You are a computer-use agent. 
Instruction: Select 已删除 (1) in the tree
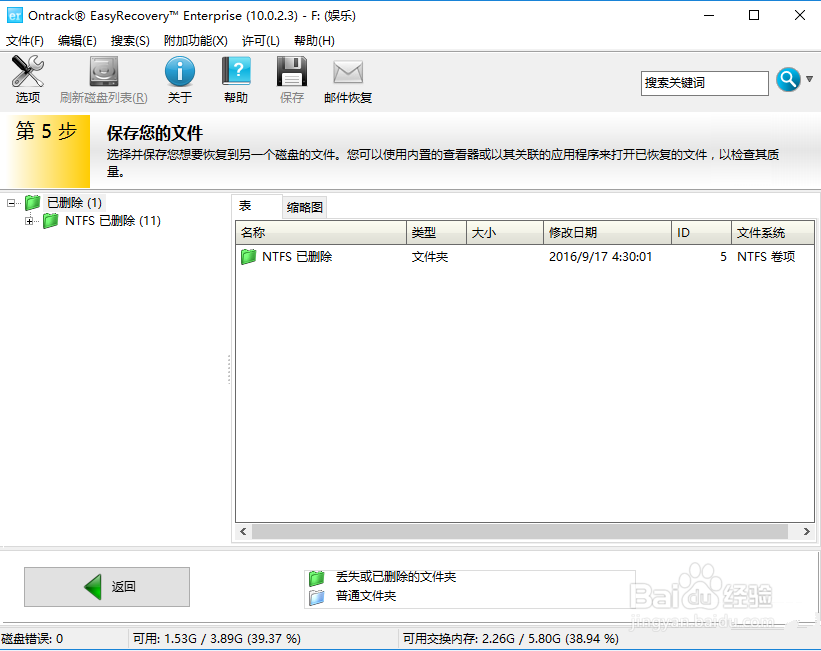[x=74, y=203]
